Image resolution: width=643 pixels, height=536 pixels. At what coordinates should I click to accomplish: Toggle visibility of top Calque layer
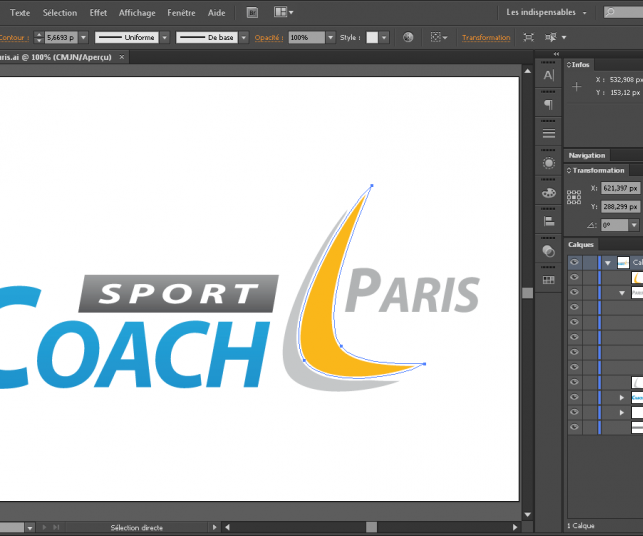[575, 262]
